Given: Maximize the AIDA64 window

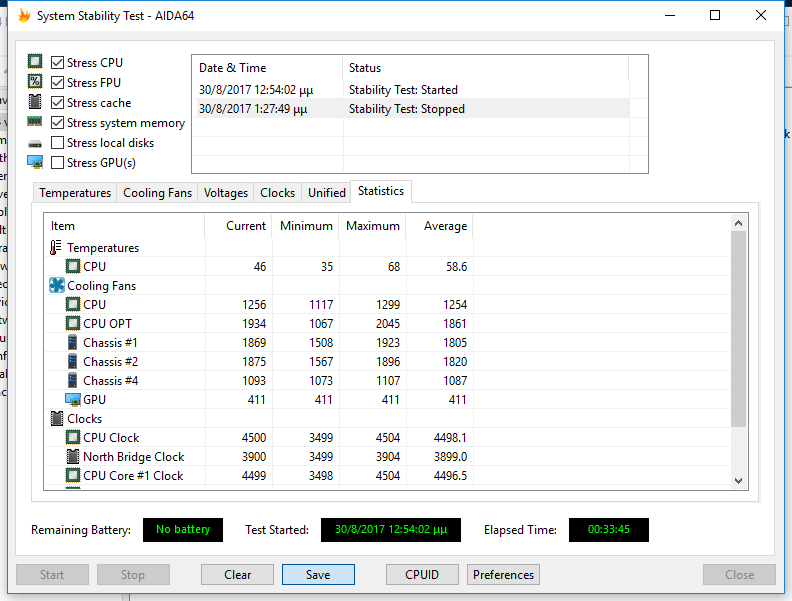Looking at the screenshot, I should (715, 15).
